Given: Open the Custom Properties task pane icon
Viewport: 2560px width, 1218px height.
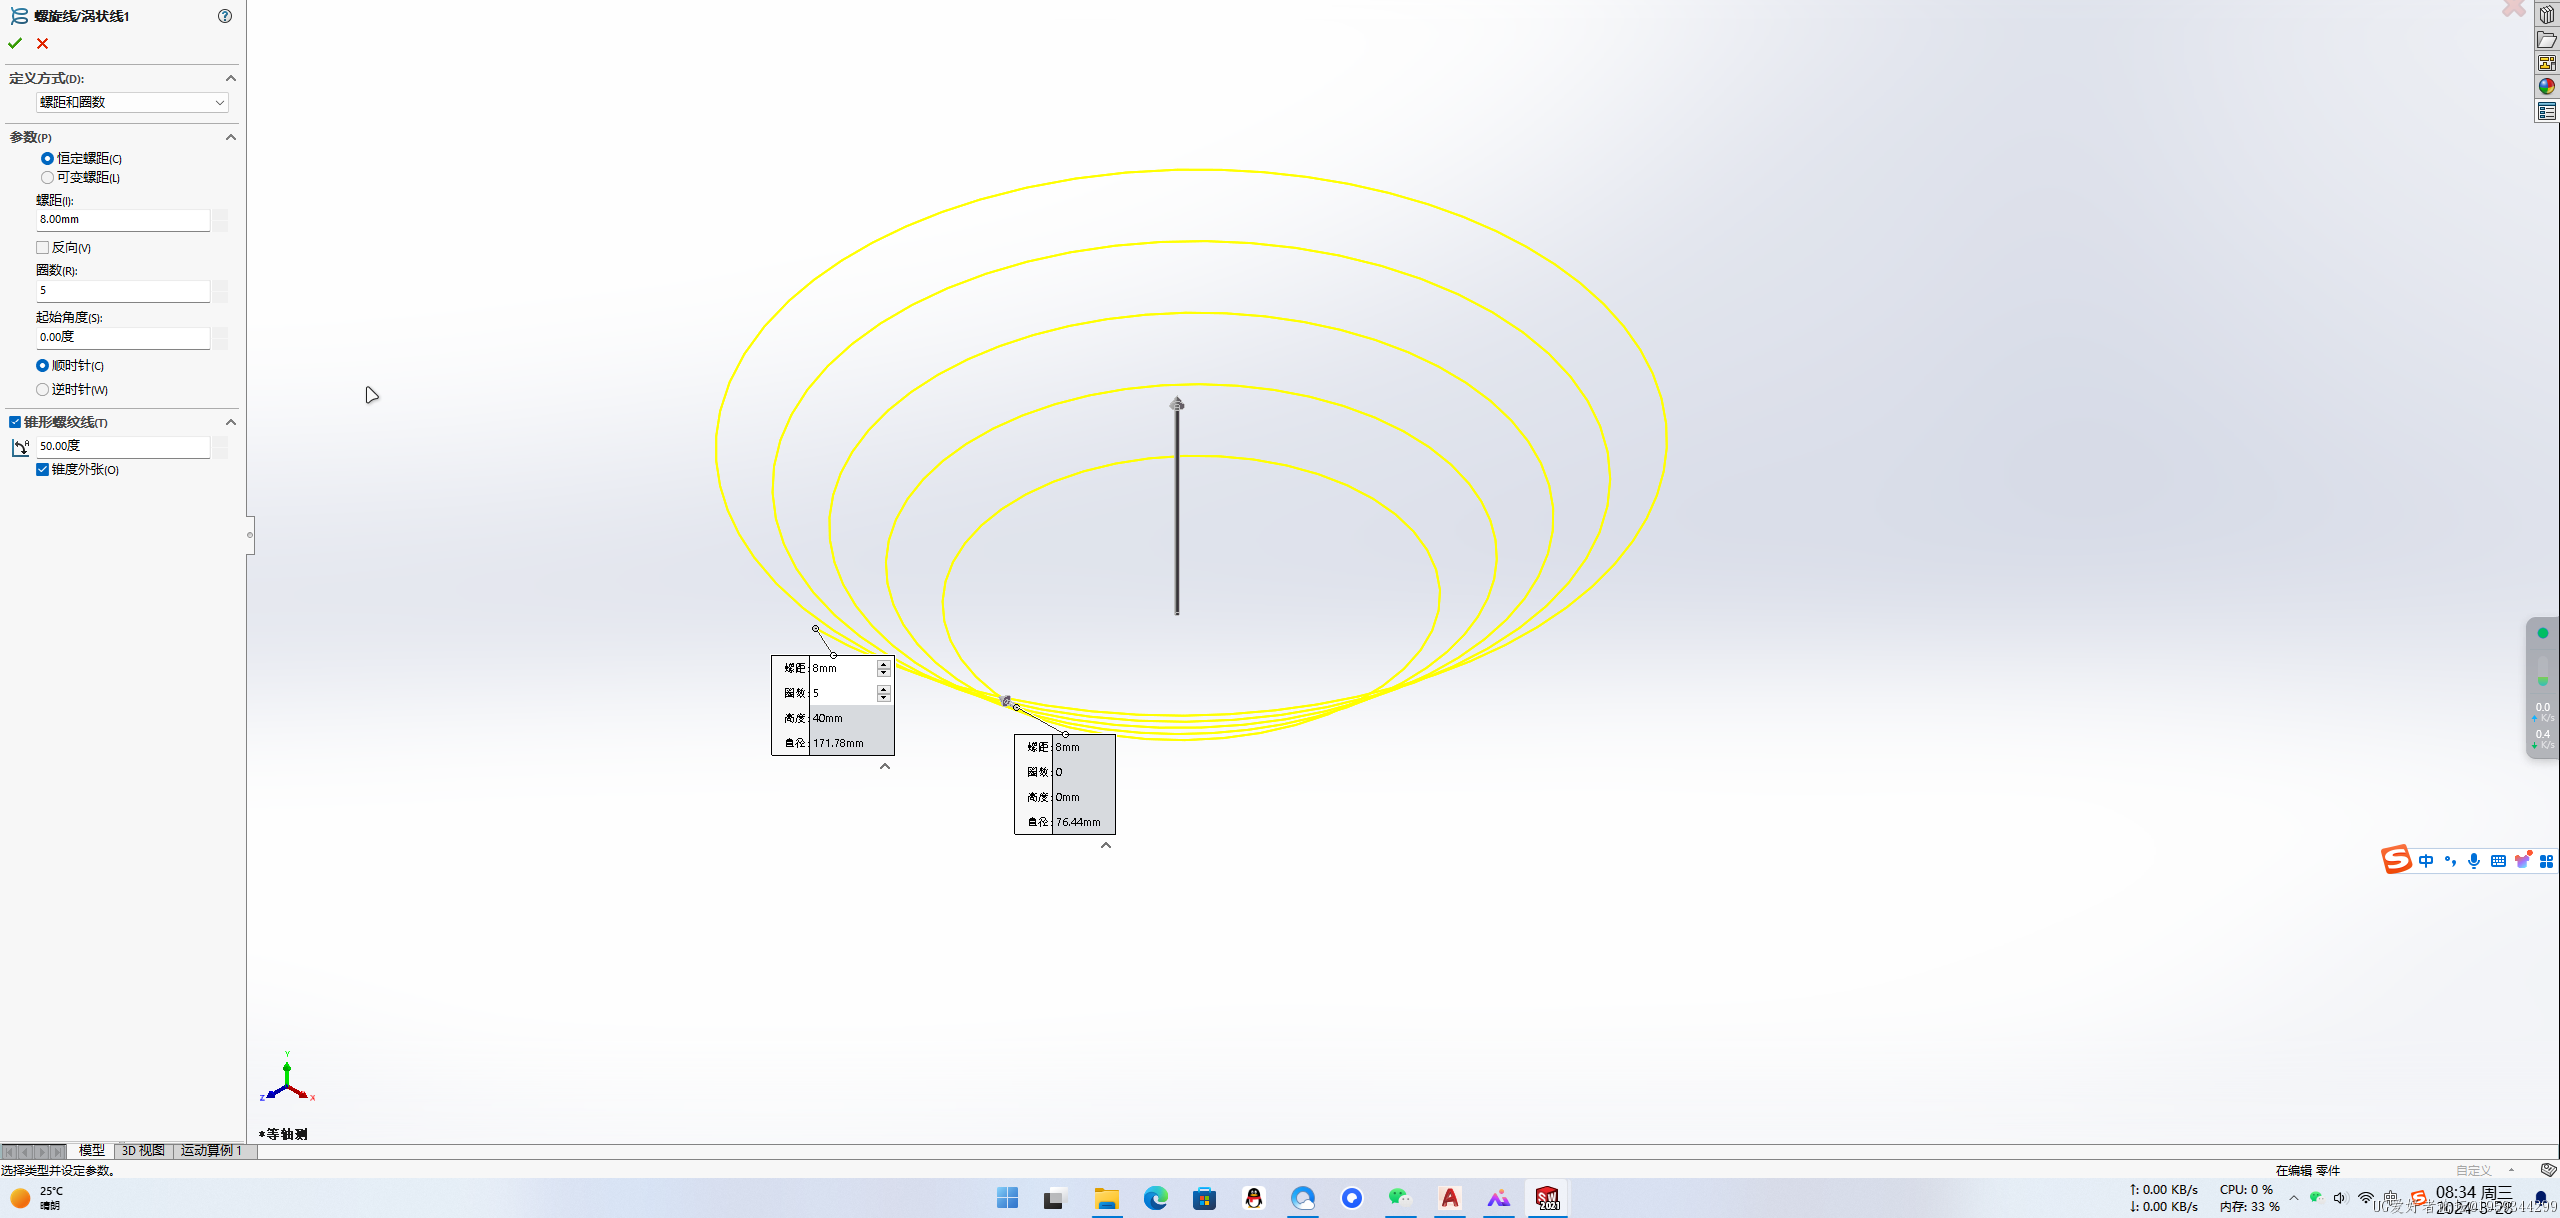Looking at the screenshot, I should 2547,111.
